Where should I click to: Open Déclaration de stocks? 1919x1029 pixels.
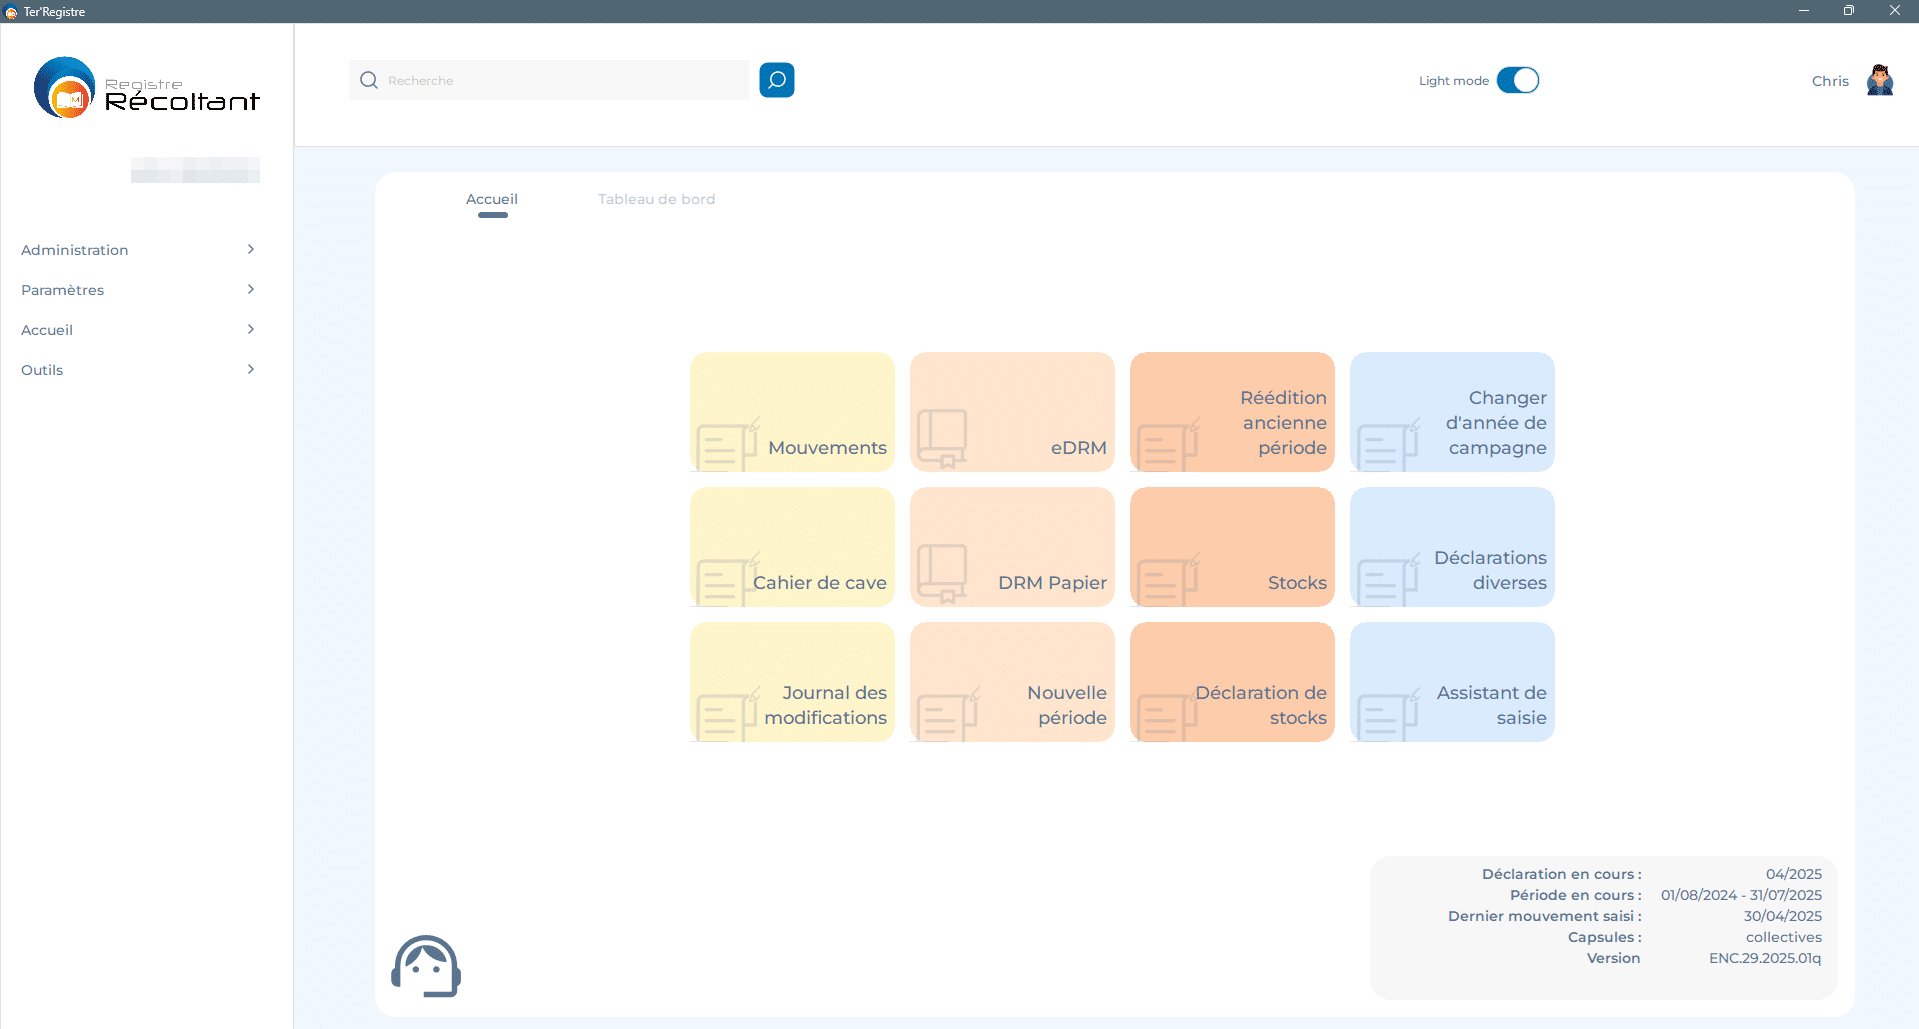tap(1232, 682)
